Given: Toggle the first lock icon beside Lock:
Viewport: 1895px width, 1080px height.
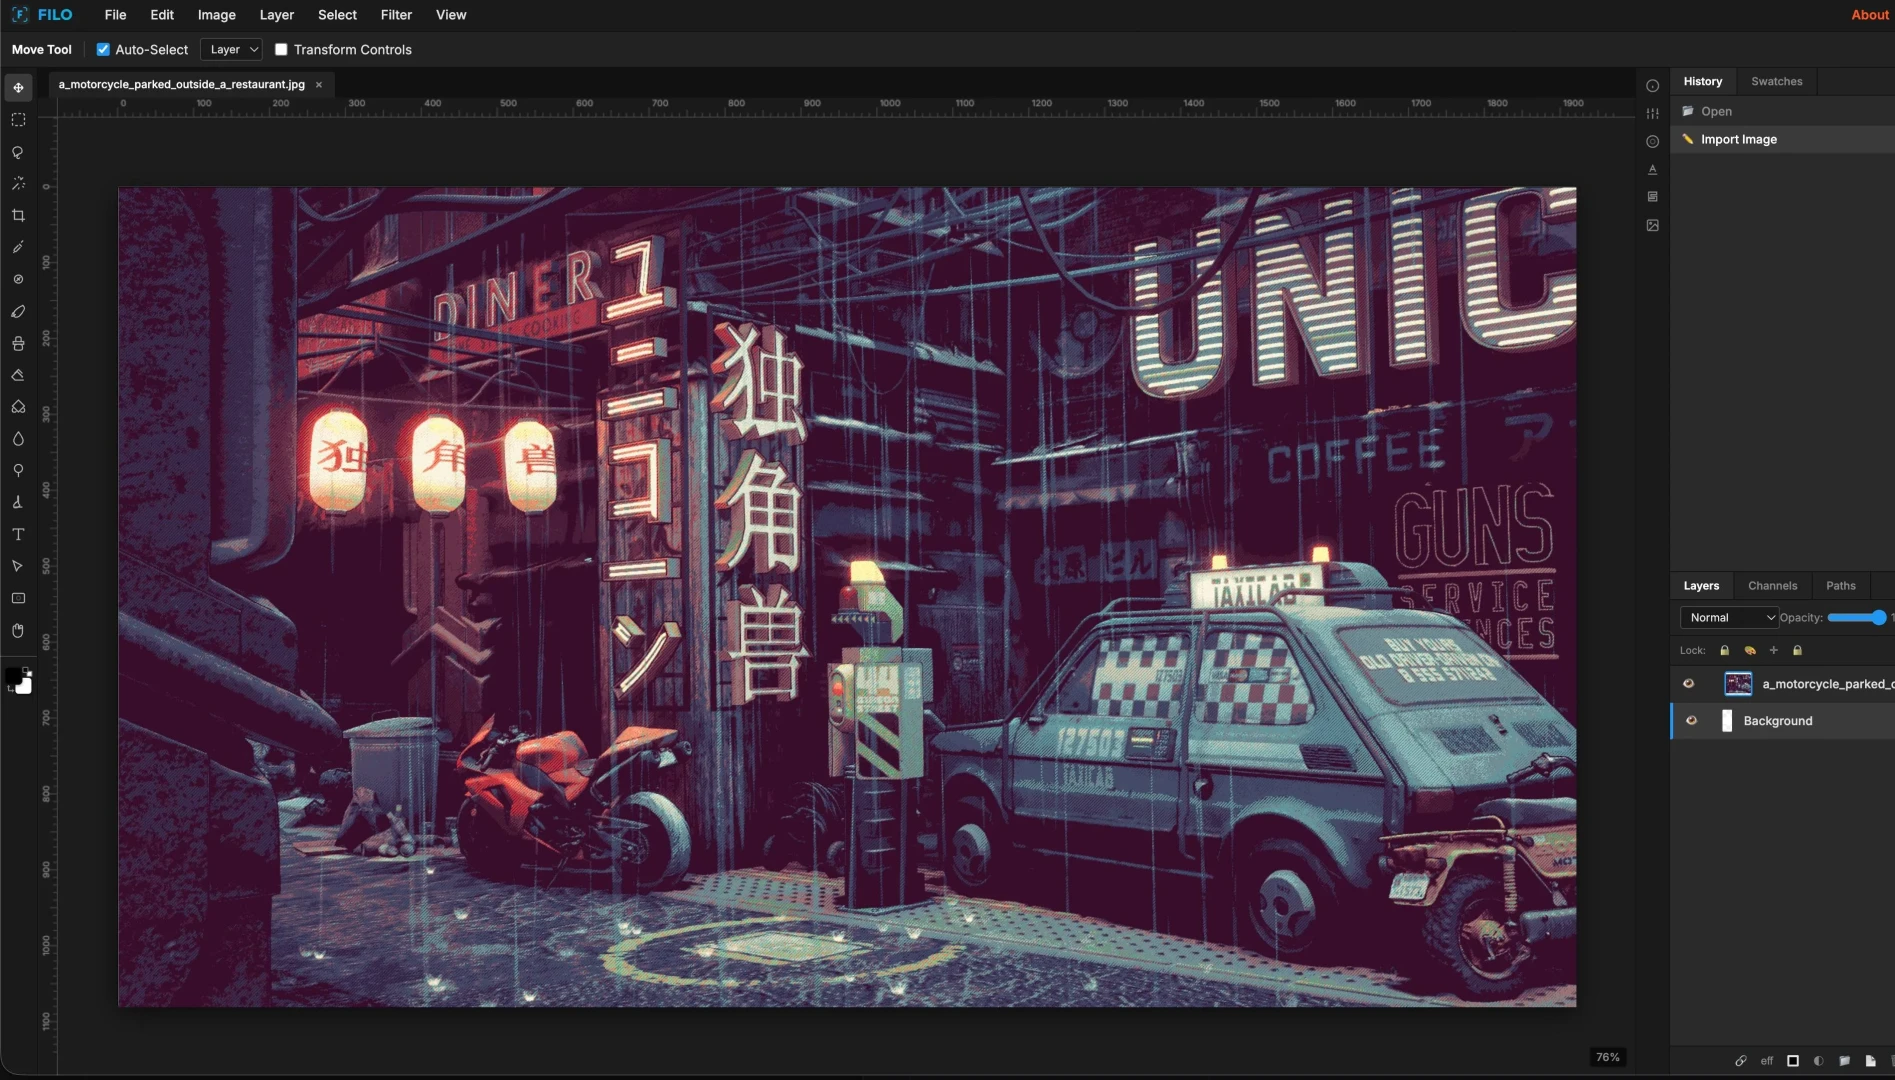Looking at the screenshot, I should 1725,650.
